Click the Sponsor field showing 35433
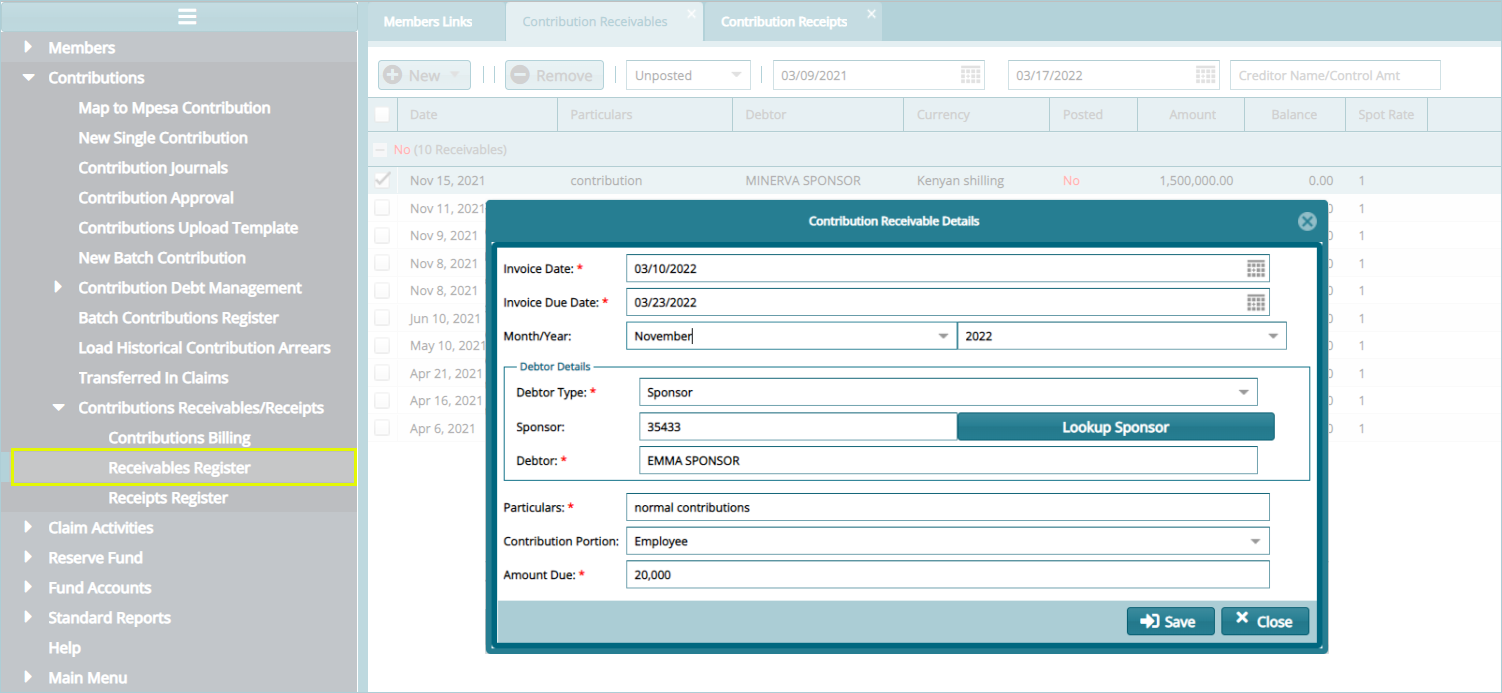 pyautogui.click(x=798, y=427)
